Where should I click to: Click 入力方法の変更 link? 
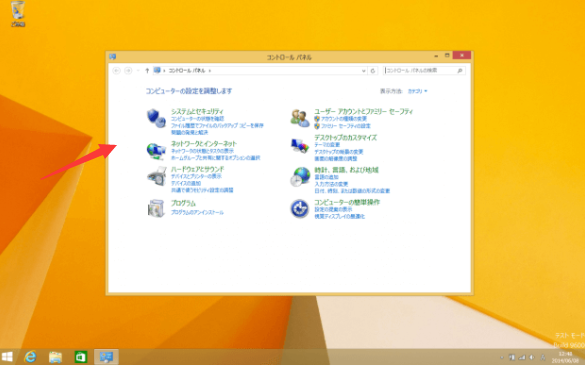pyautogui.click(x=331, y=184)
